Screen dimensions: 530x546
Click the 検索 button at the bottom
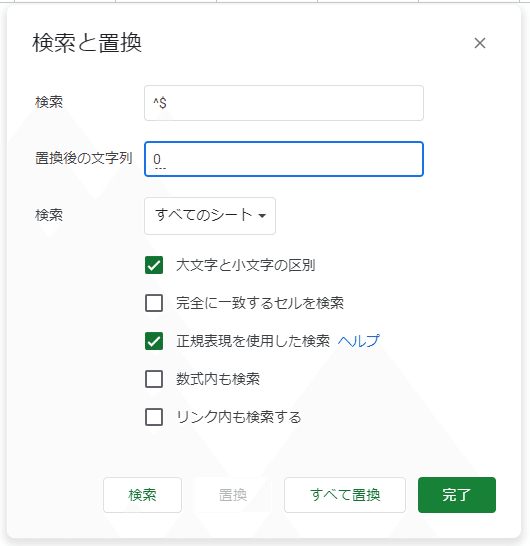pyautogui.click(x=142, y=495)
